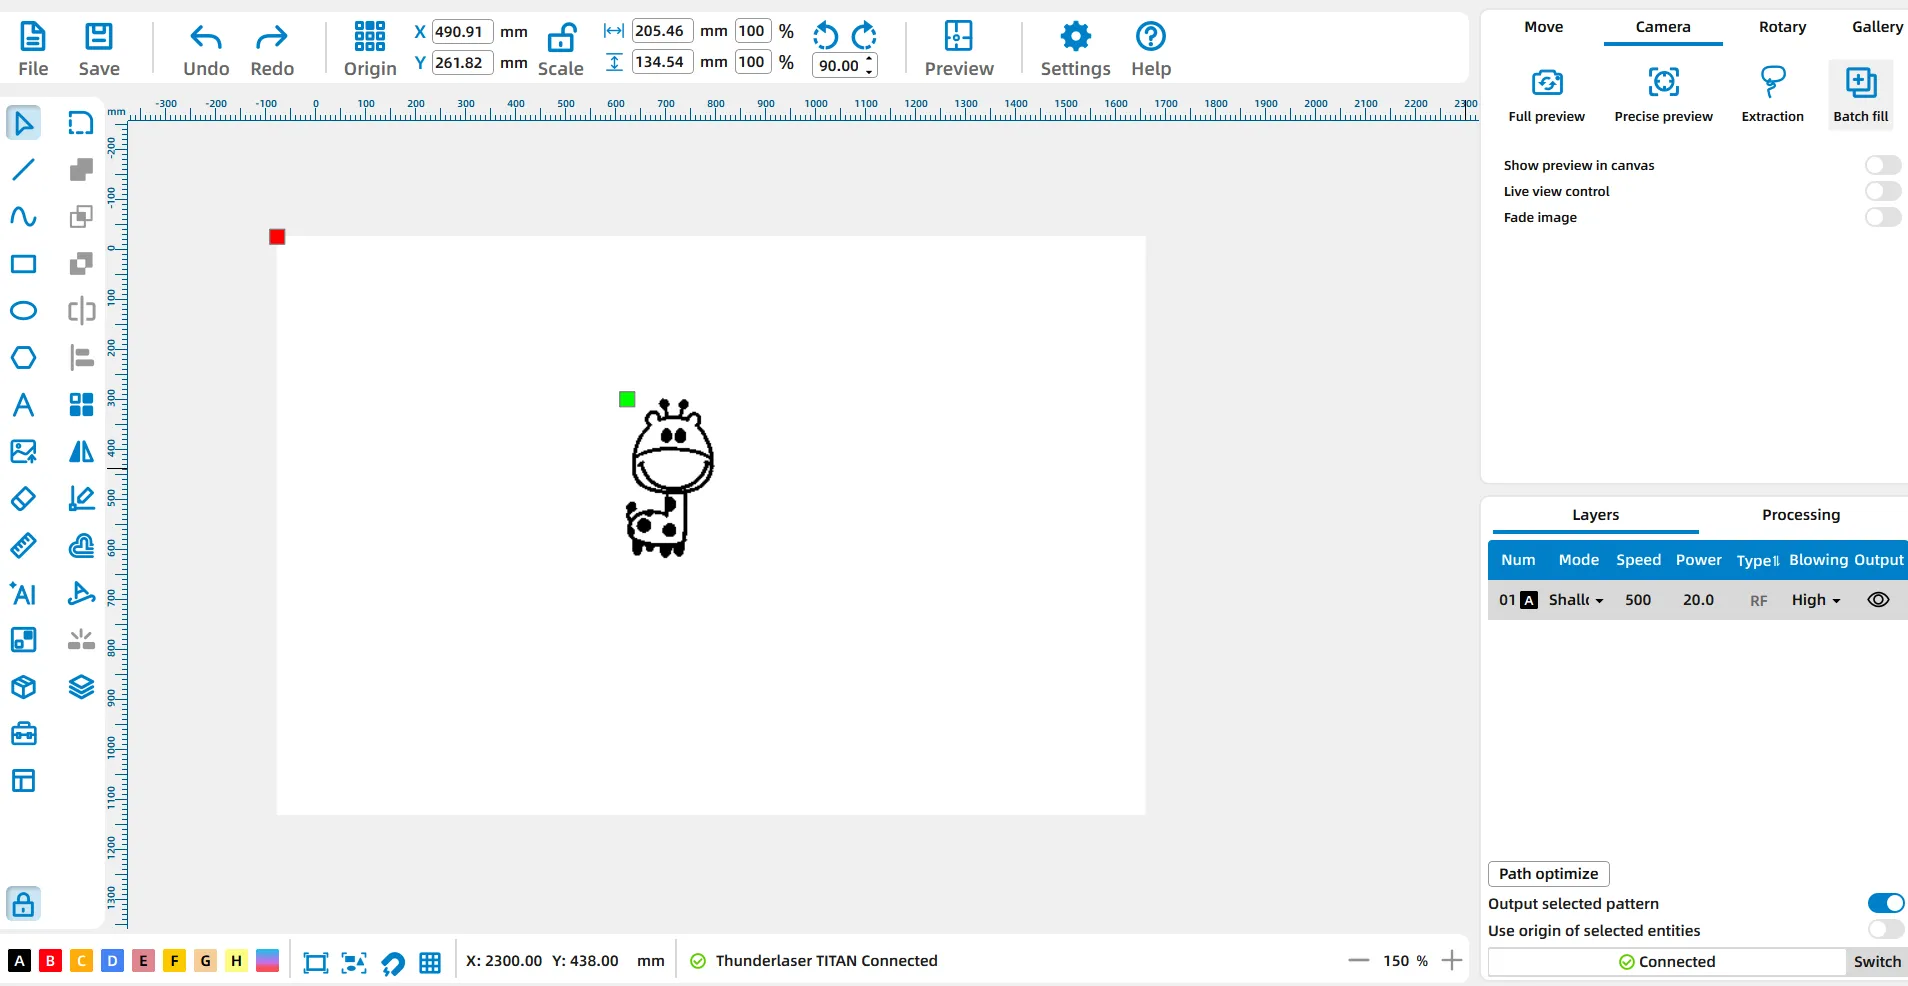The image size is (1908, 986).
Task: Select the Text tool
Action: [23, 405]
